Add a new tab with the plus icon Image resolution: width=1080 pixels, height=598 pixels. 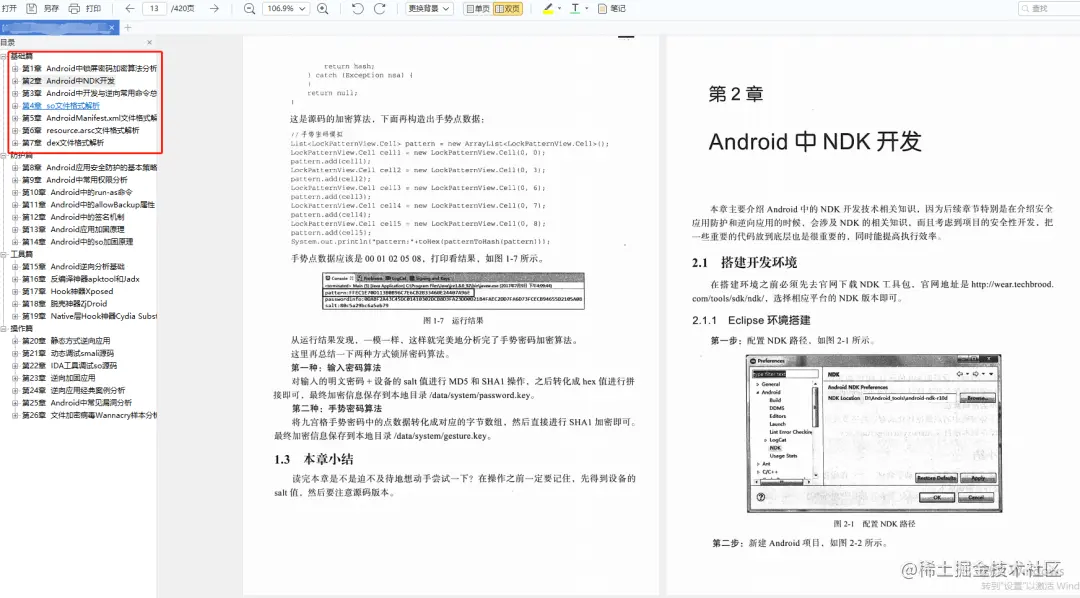127,28
